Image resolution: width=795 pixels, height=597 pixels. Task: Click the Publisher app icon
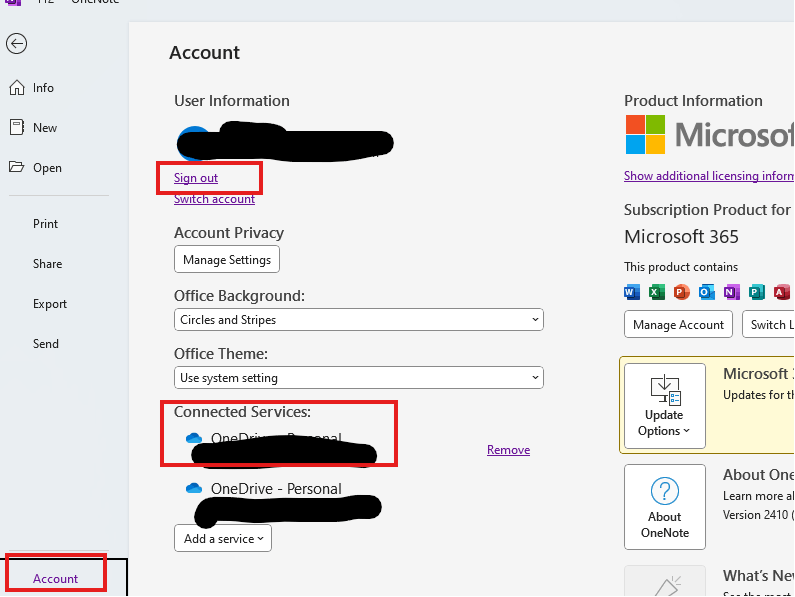pyautogui.click(x=756, y=292)
